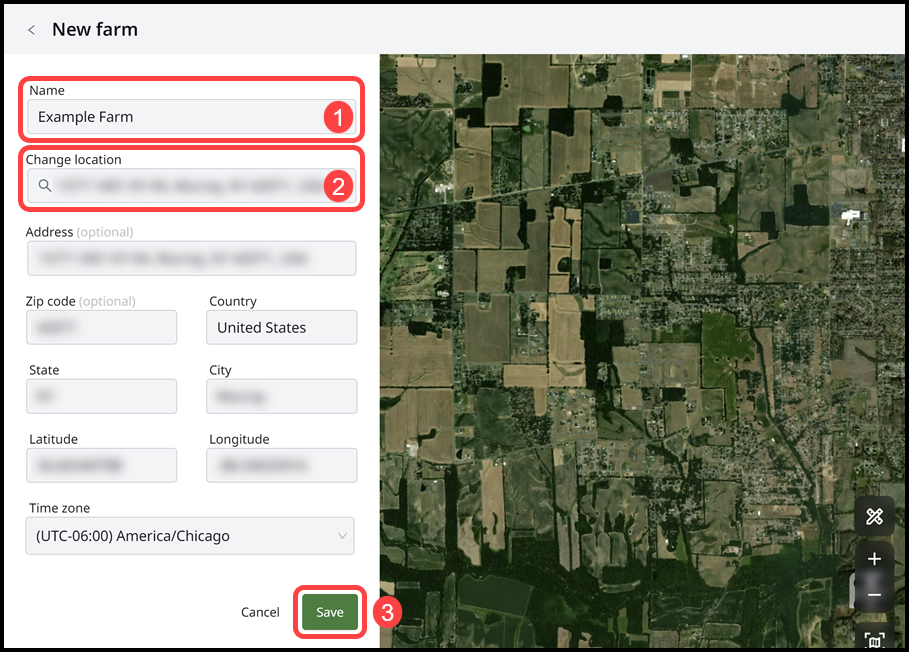Image resolution: width=909 pixels, height=652 pixels.
Task: Select the City input field
Action: [x=281, y=396]
